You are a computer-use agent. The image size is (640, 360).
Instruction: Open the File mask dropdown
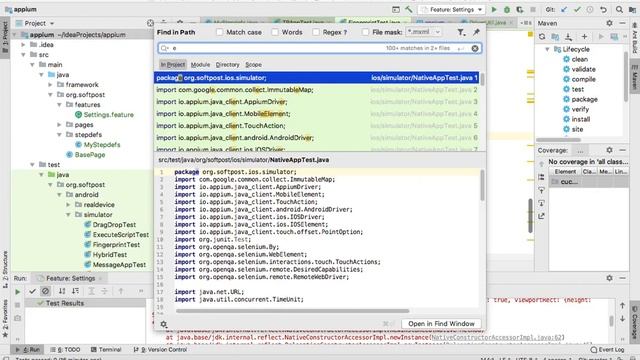pyautogui.click(x=423, y=32)
